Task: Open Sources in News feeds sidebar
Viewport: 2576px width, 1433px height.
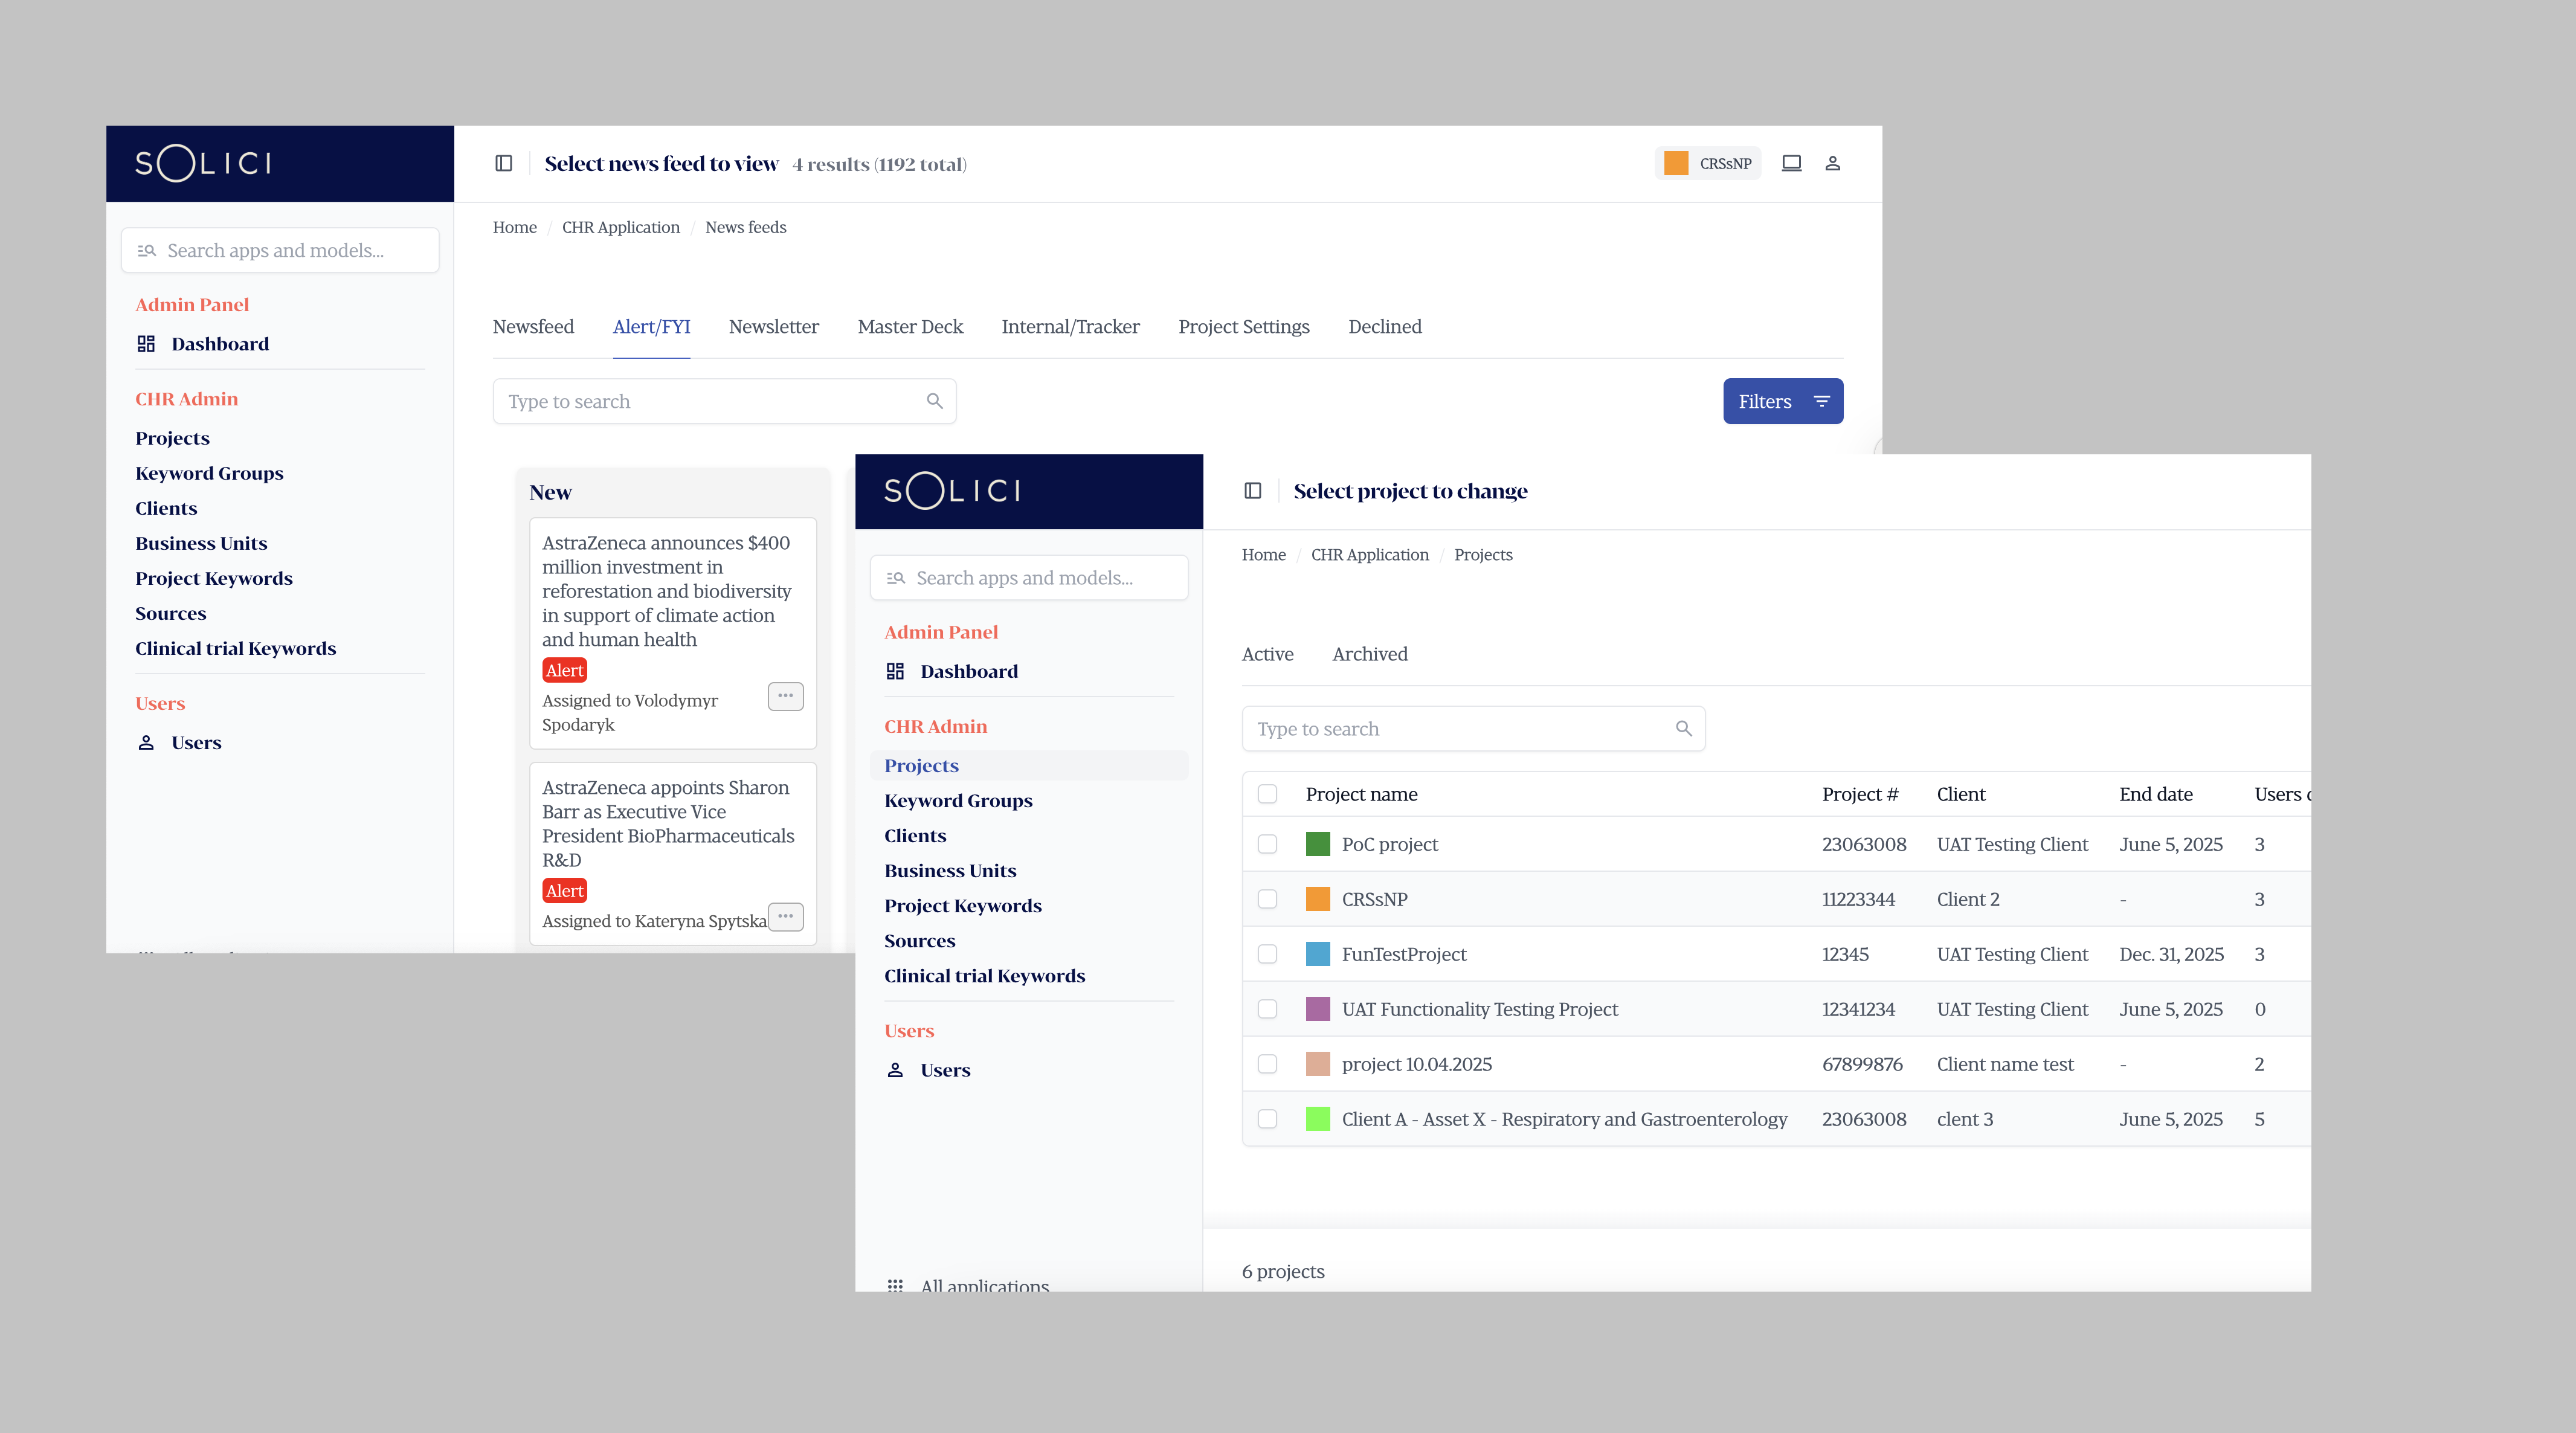Action: pyautogui.click(x=171, y=614)
